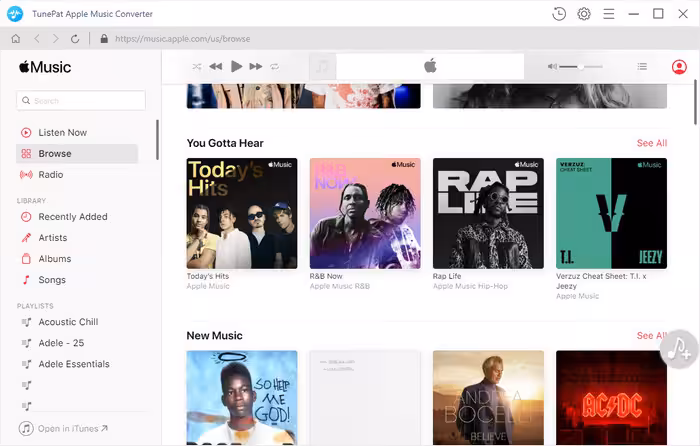Image resolution: width=700 pixels, height=446 pixels.
Task: Open the account profile icon
Action: coord(679,67)
